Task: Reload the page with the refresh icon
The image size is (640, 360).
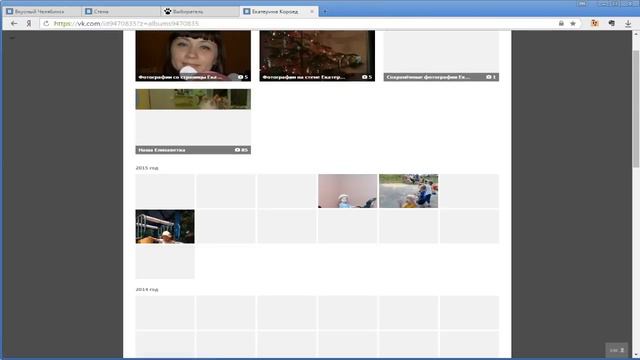Action: click(x=46, y=24)
